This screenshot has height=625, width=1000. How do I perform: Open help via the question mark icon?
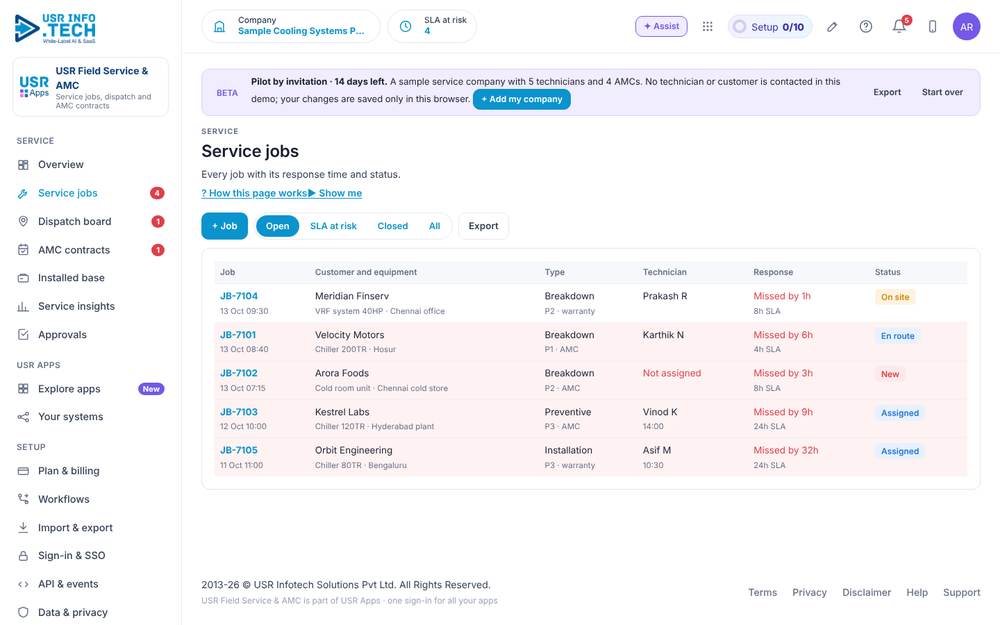(865, 27)
